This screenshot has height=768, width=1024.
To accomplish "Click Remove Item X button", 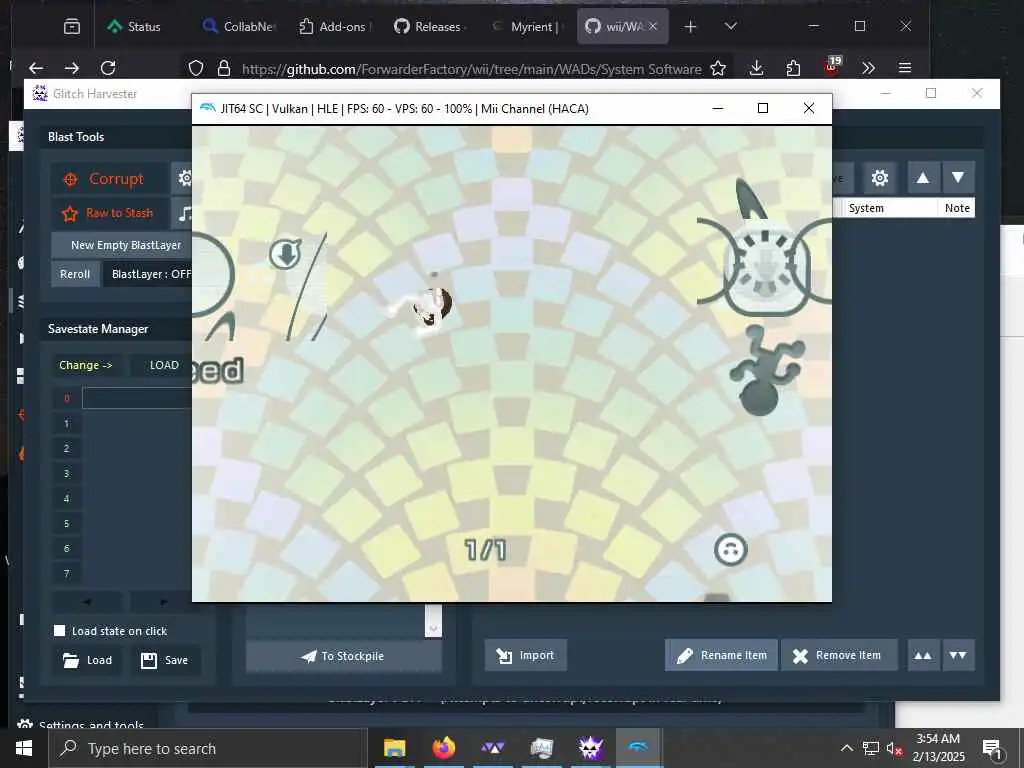I will tap(839, 655).
